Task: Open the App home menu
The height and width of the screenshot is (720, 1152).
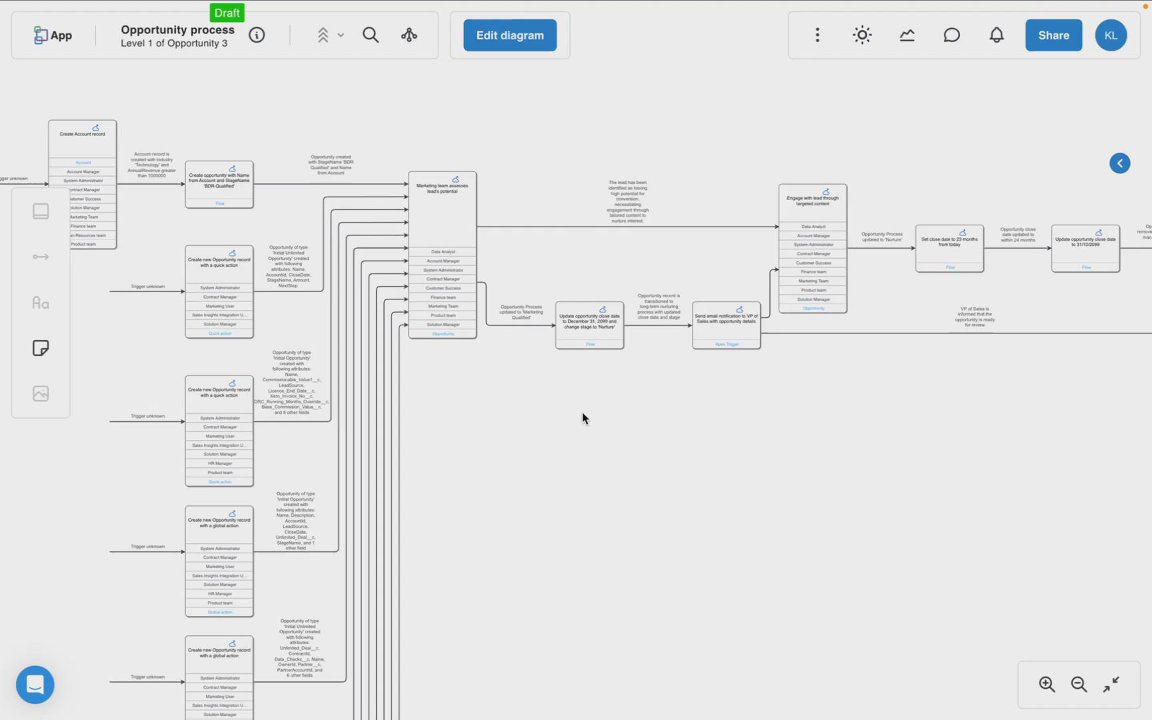Action: pos(53,35)
